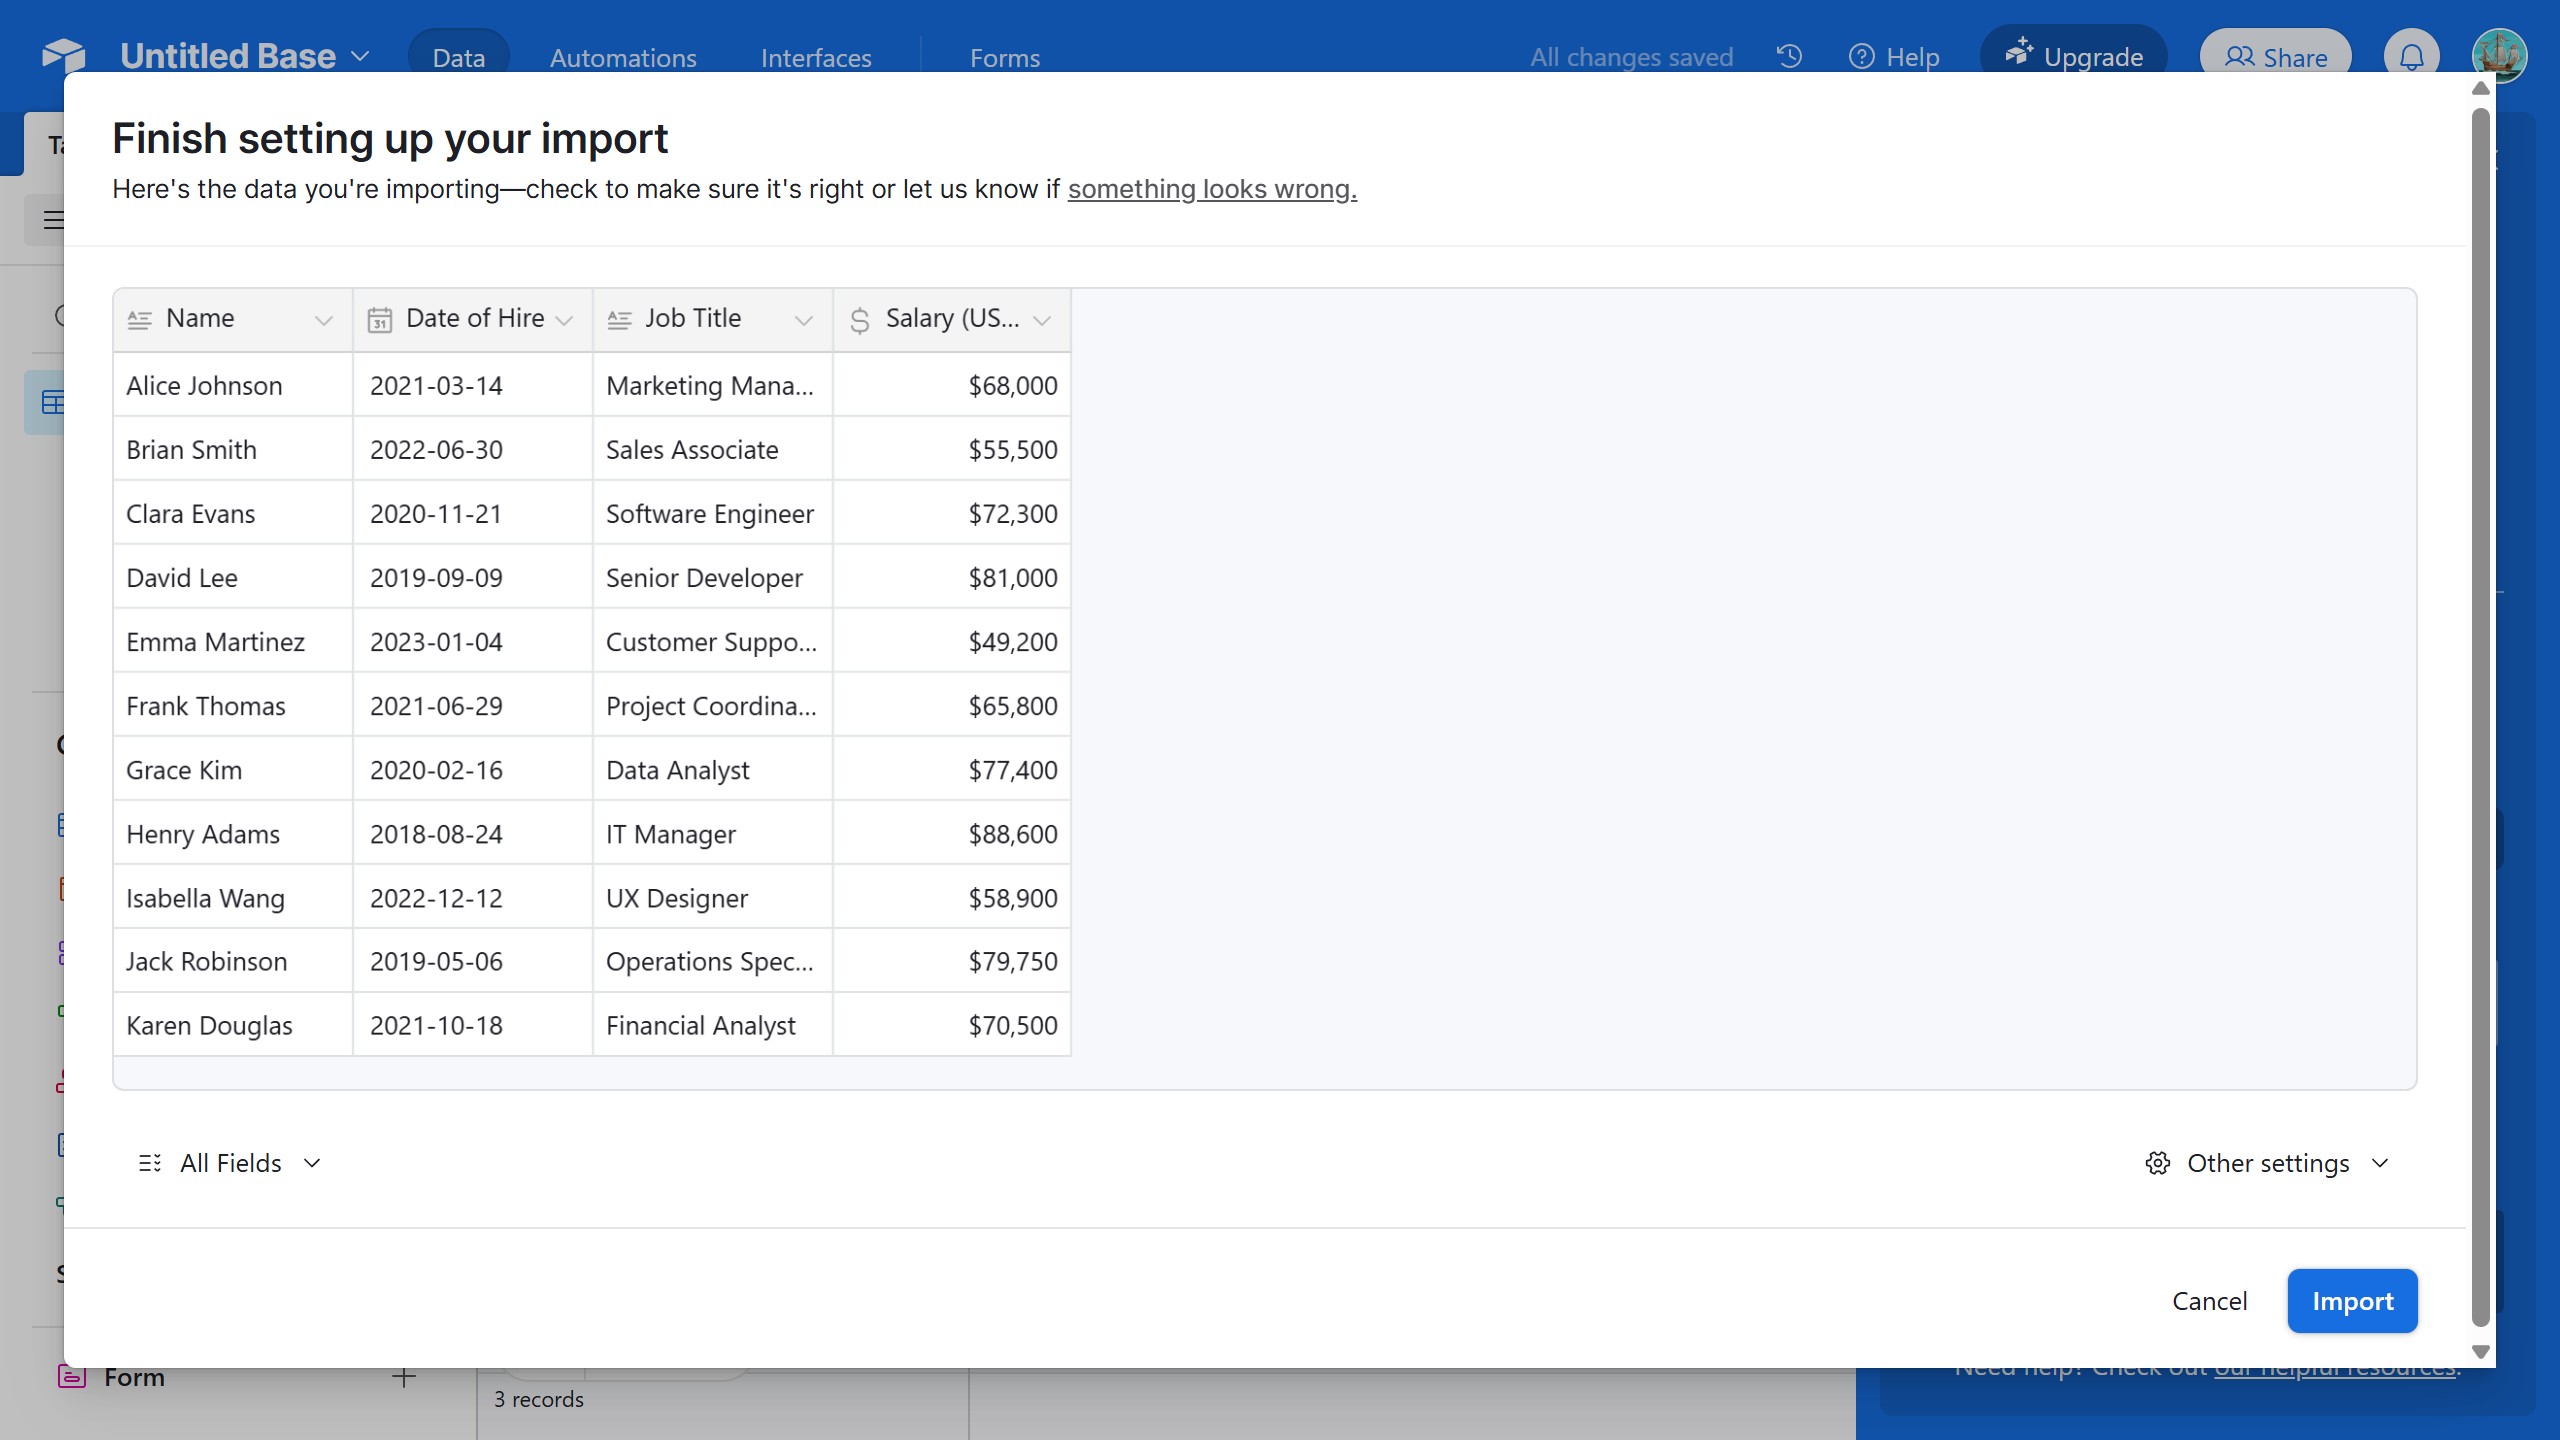Click the scrollbar up arrow

click(x=2480, y=88)
